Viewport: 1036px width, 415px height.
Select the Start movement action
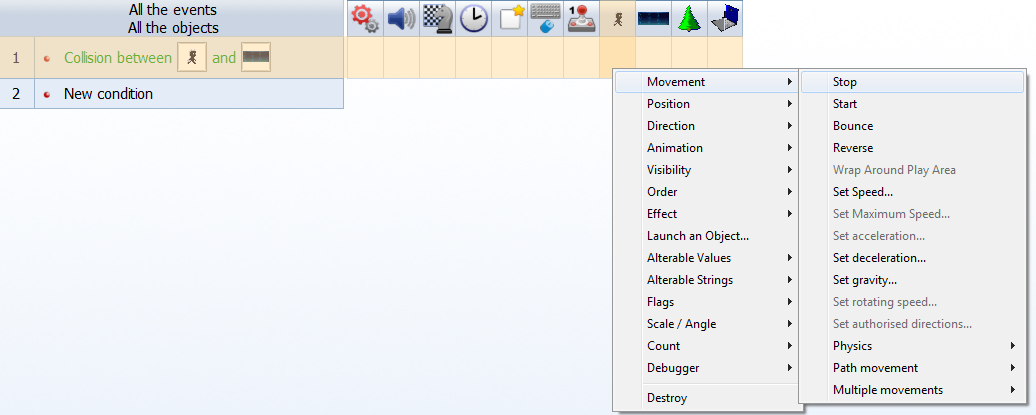tap(912, 104)
